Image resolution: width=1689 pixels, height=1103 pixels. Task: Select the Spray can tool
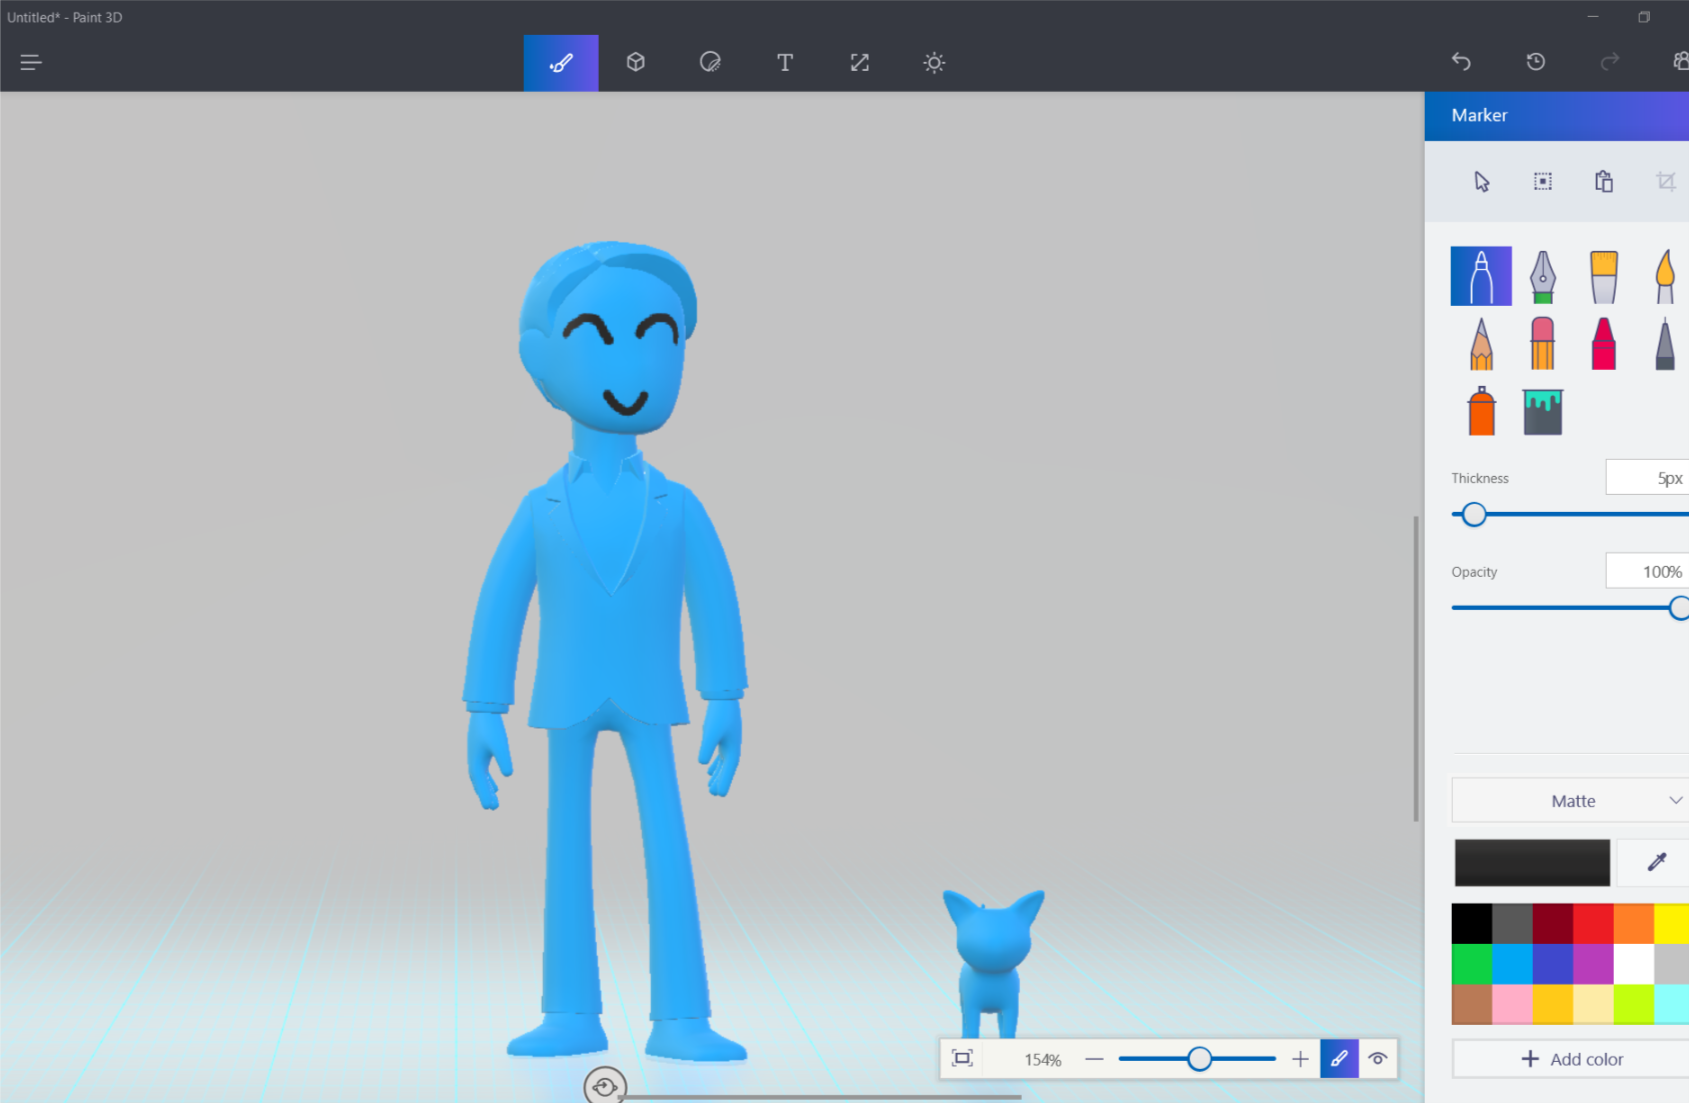1481,410
